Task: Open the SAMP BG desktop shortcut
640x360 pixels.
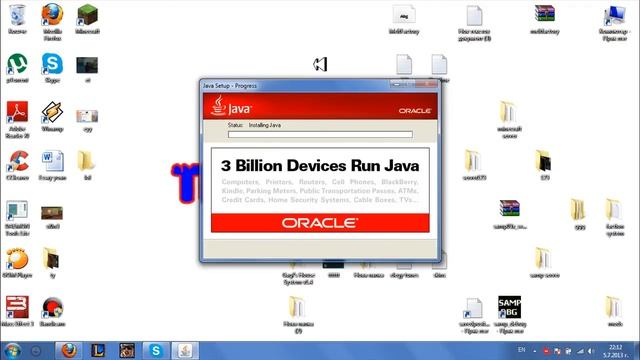Action: (x=509, y=307)
